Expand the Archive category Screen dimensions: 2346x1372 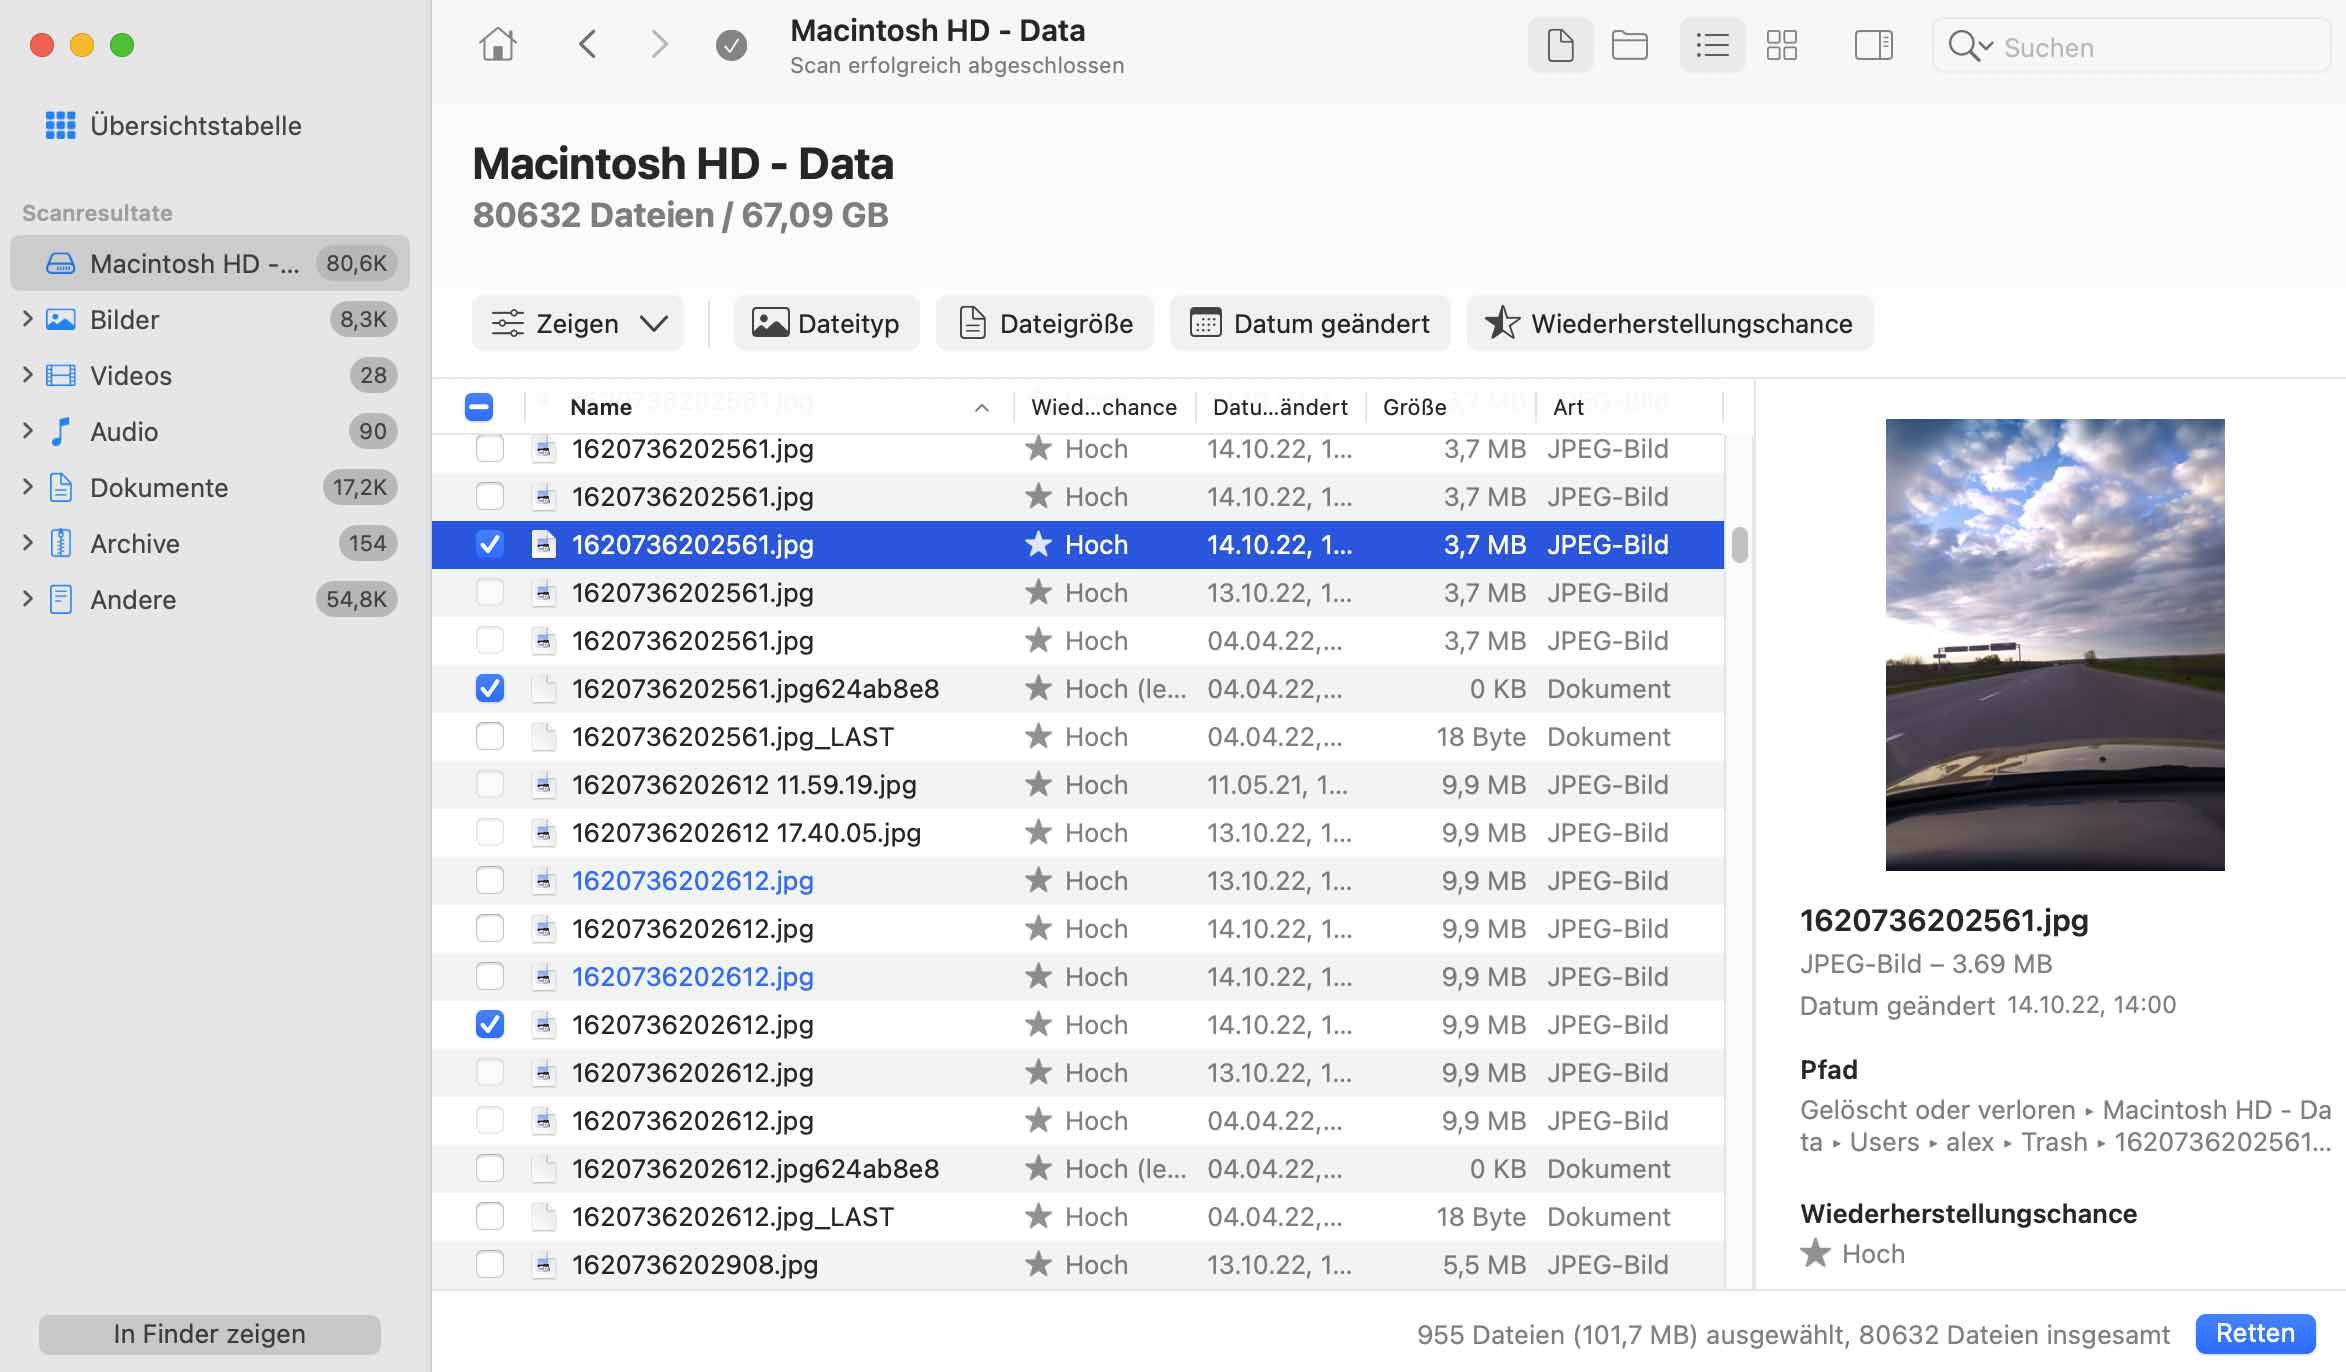pos(27,543)
